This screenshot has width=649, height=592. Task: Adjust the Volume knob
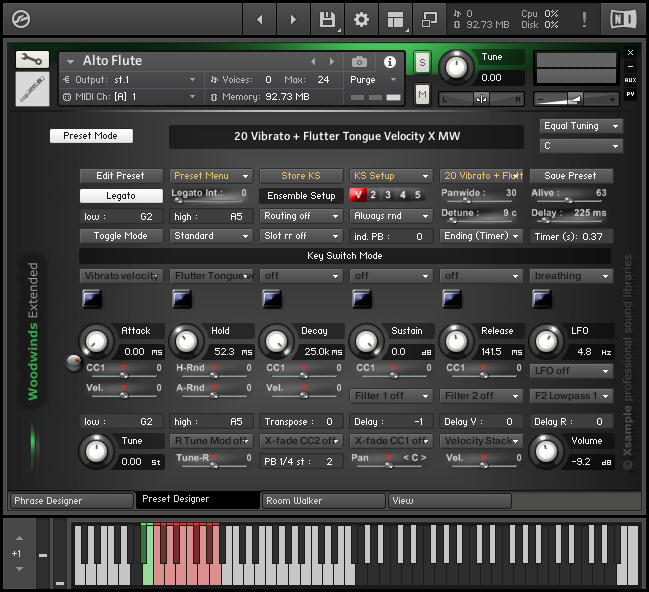click(546, 451)
